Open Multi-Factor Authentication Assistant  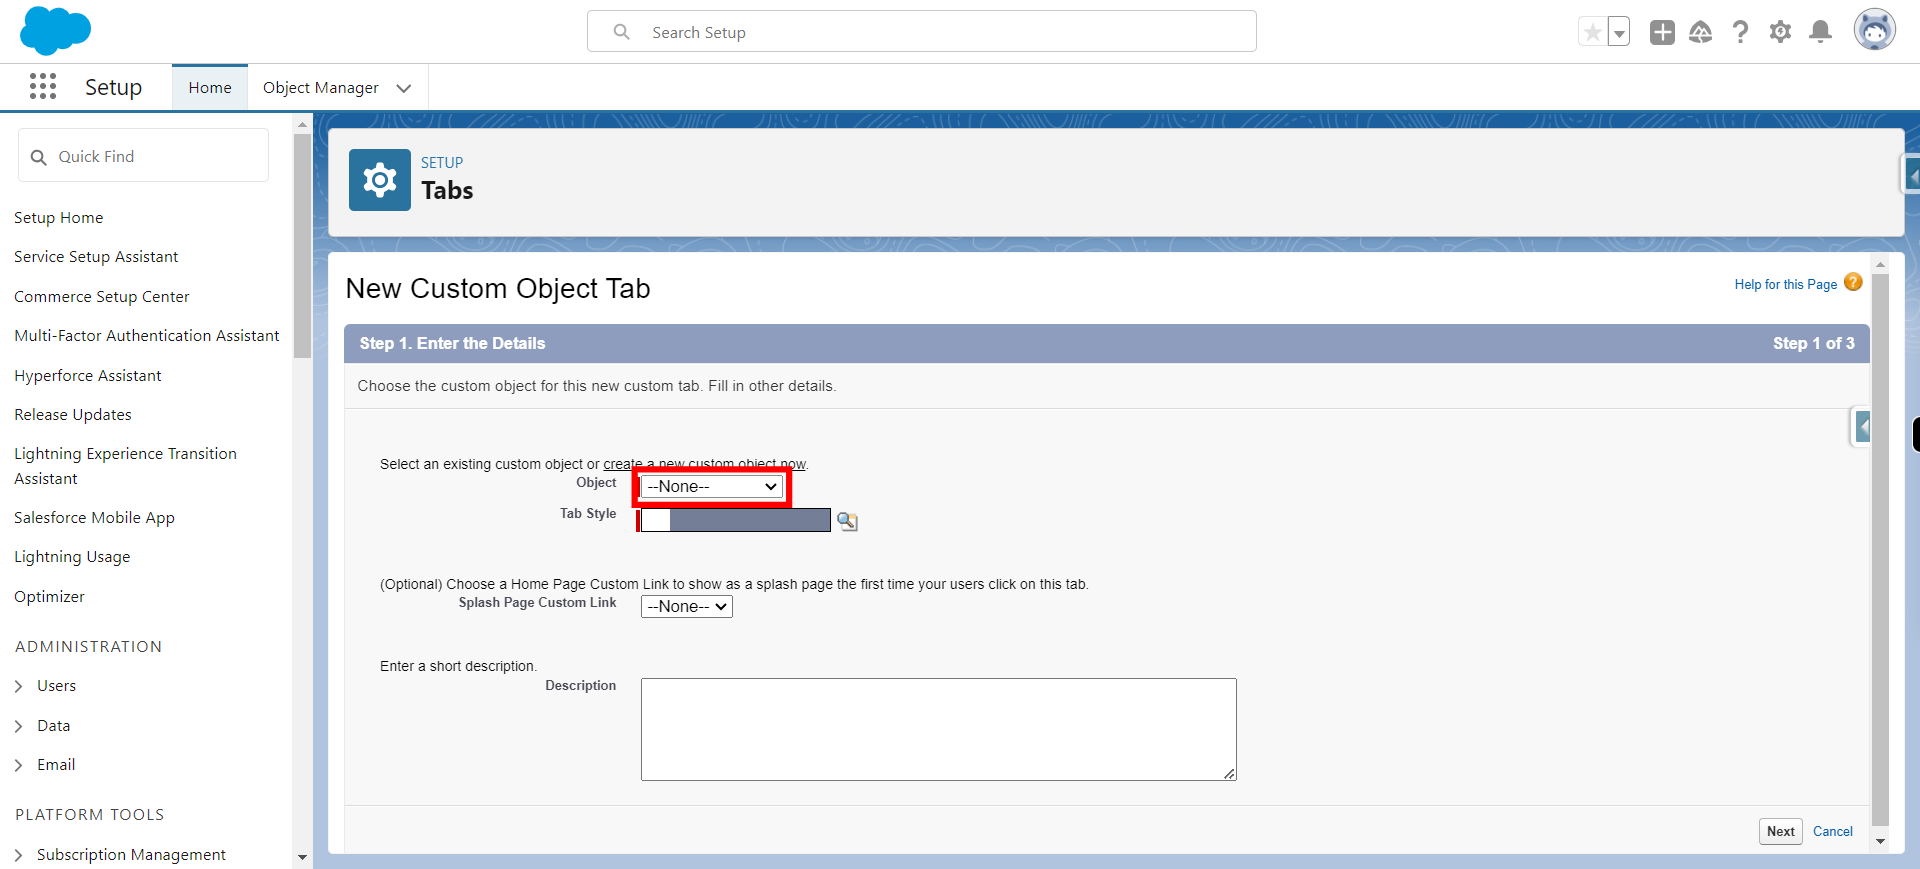(147, 336)
